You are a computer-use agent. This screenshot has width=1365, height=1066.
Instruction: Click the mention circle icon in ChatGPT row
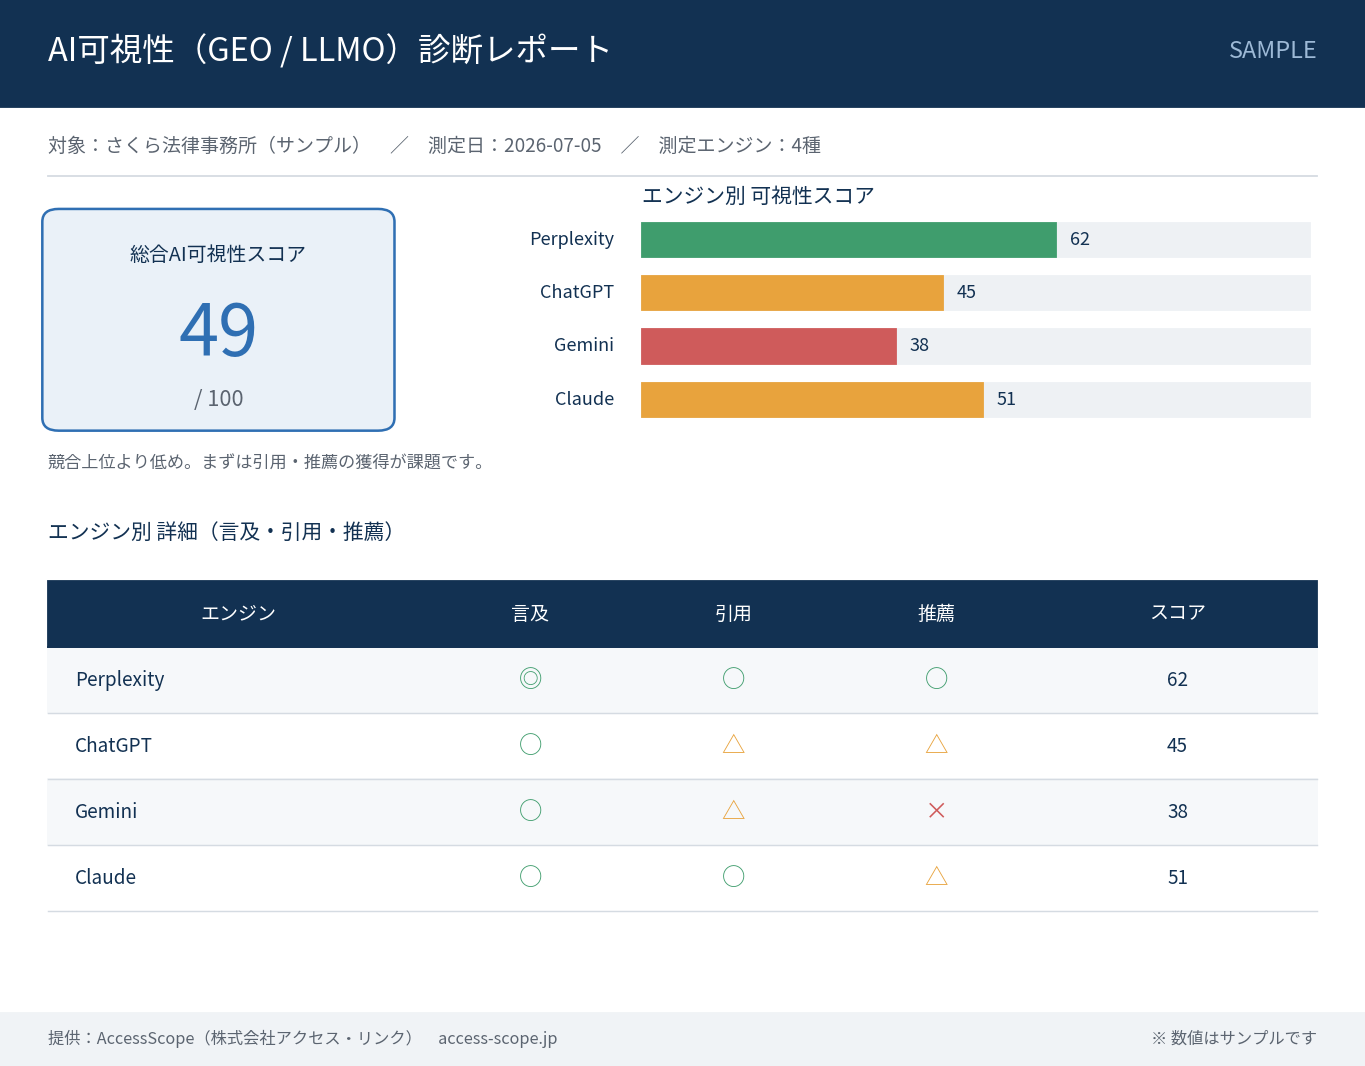point(531,745)
